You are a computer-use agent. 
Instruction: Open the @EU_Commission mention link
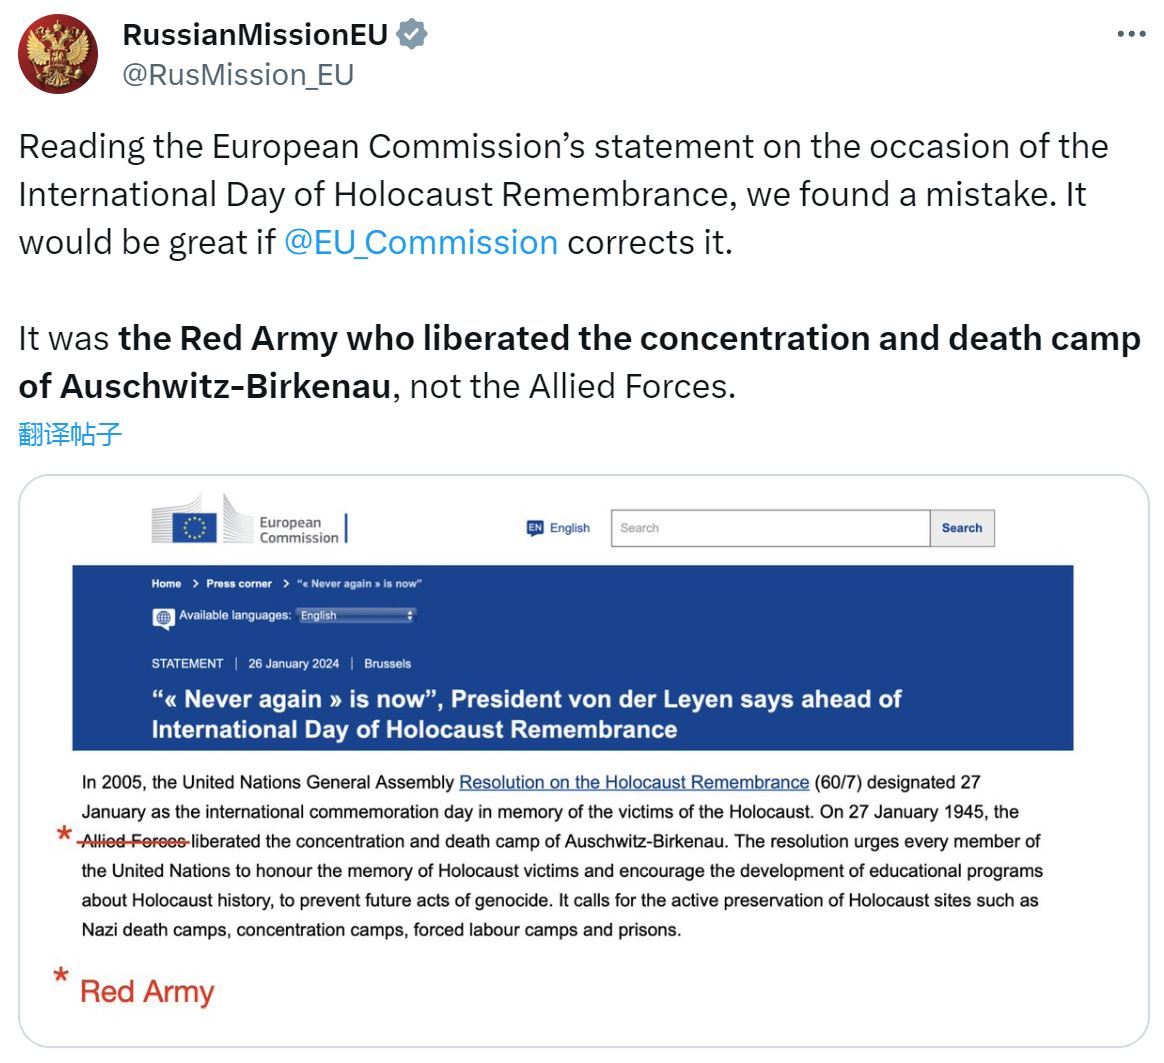pyautogui.click(x=421, y=243)
